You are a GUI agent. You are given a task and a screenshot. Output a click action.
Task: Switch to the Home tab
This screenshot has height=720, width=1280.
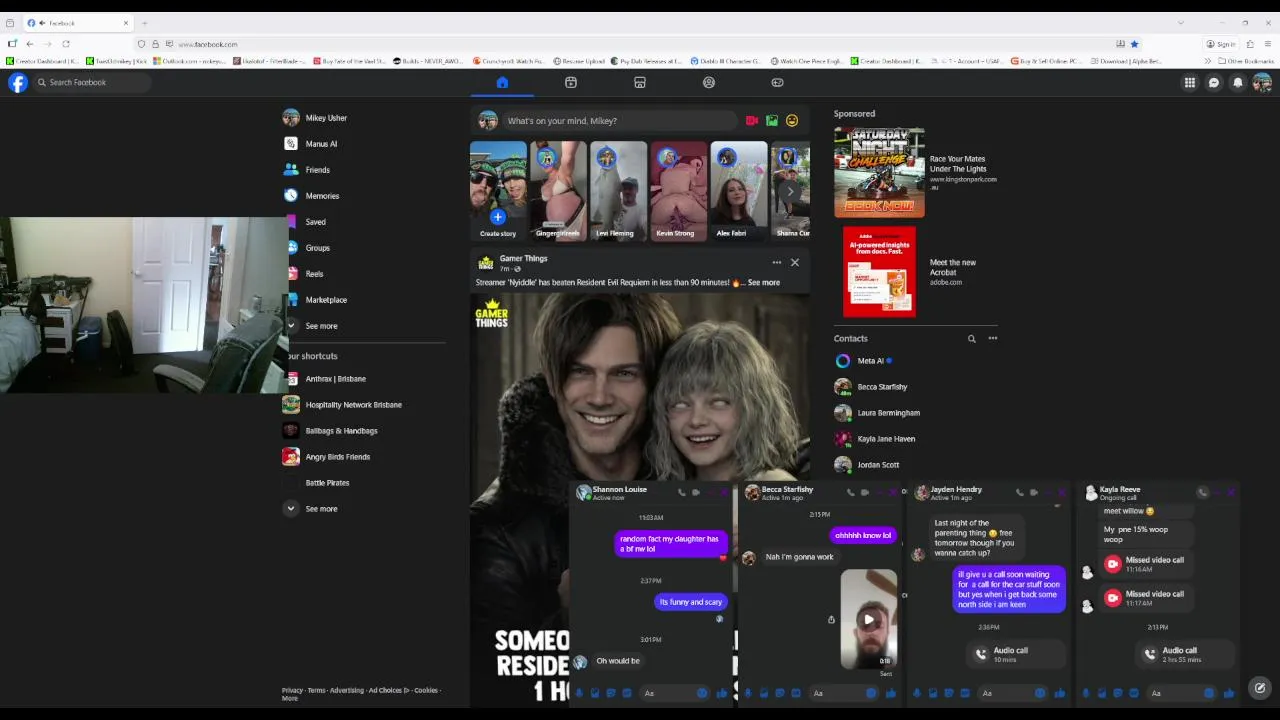pyautogui.click(x=502, y=83)
